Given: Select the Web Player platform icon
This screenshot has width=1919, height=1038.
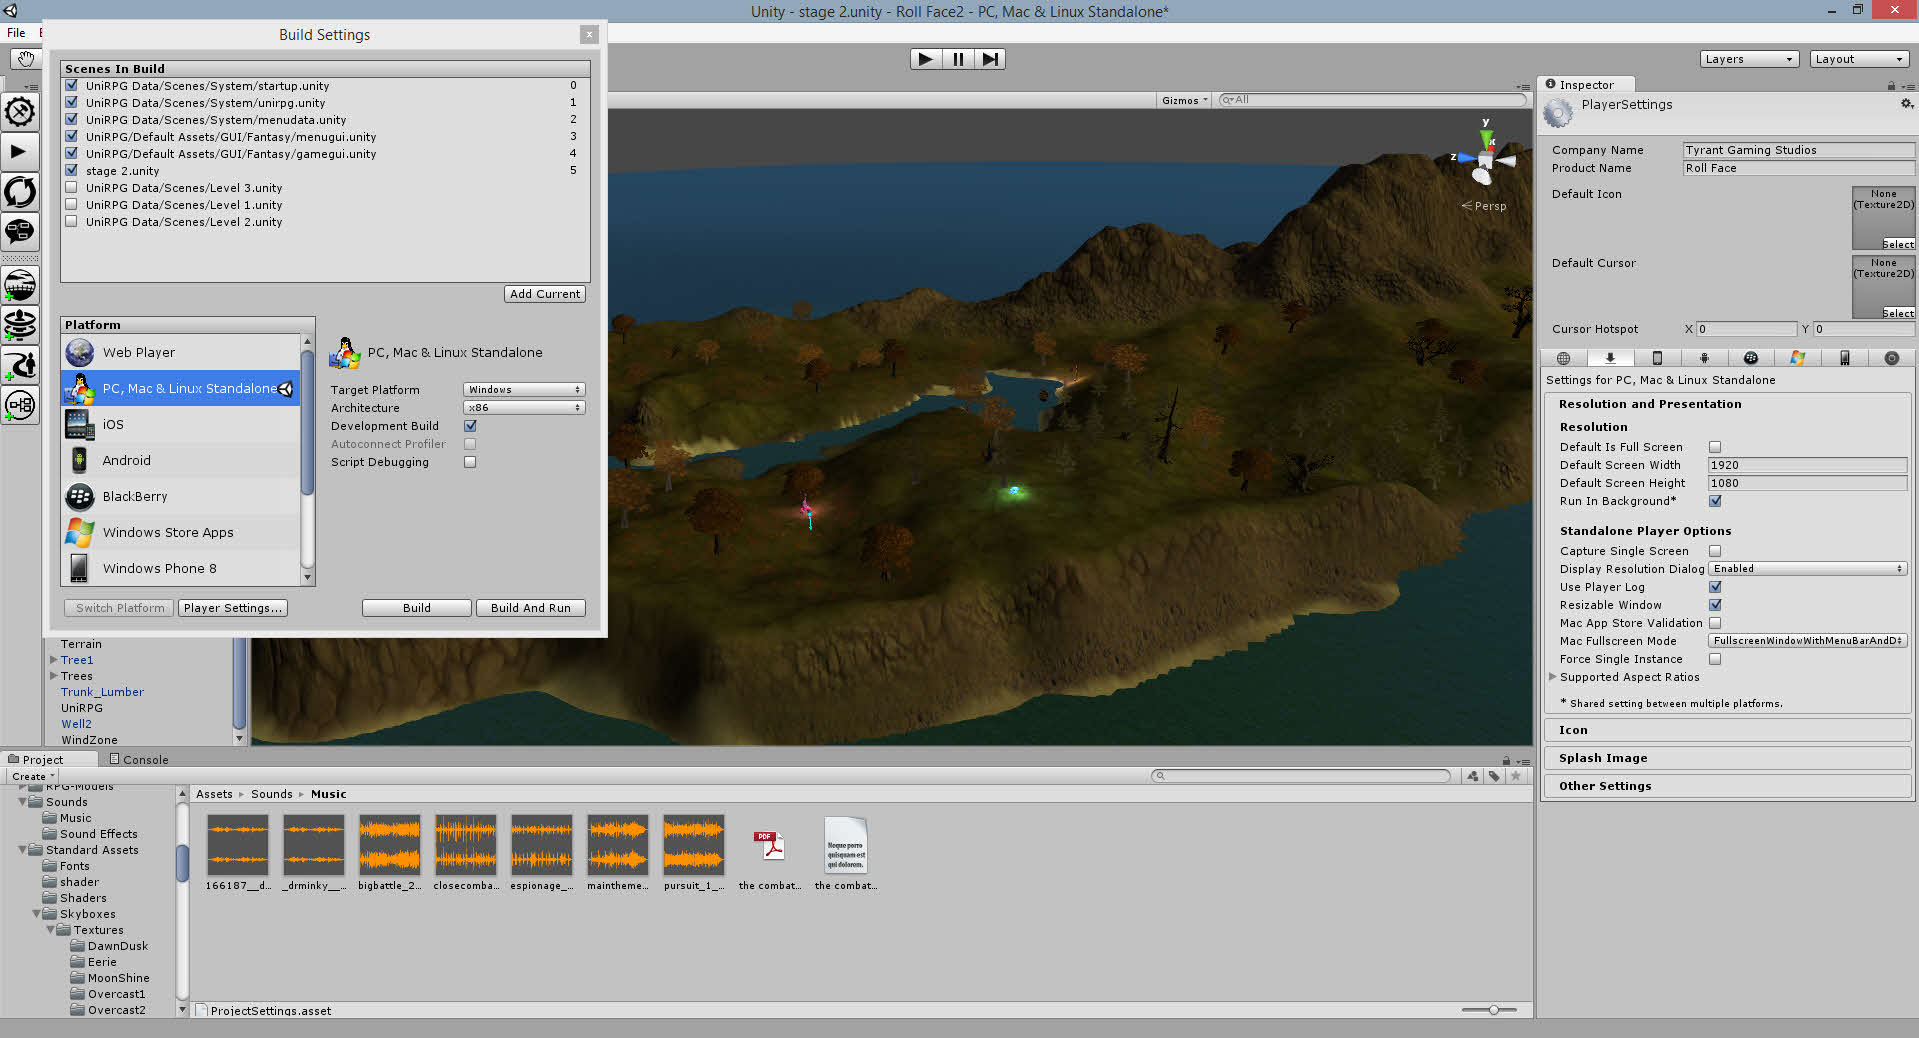Looking at the screenshot, I should (x=80, y=352).
